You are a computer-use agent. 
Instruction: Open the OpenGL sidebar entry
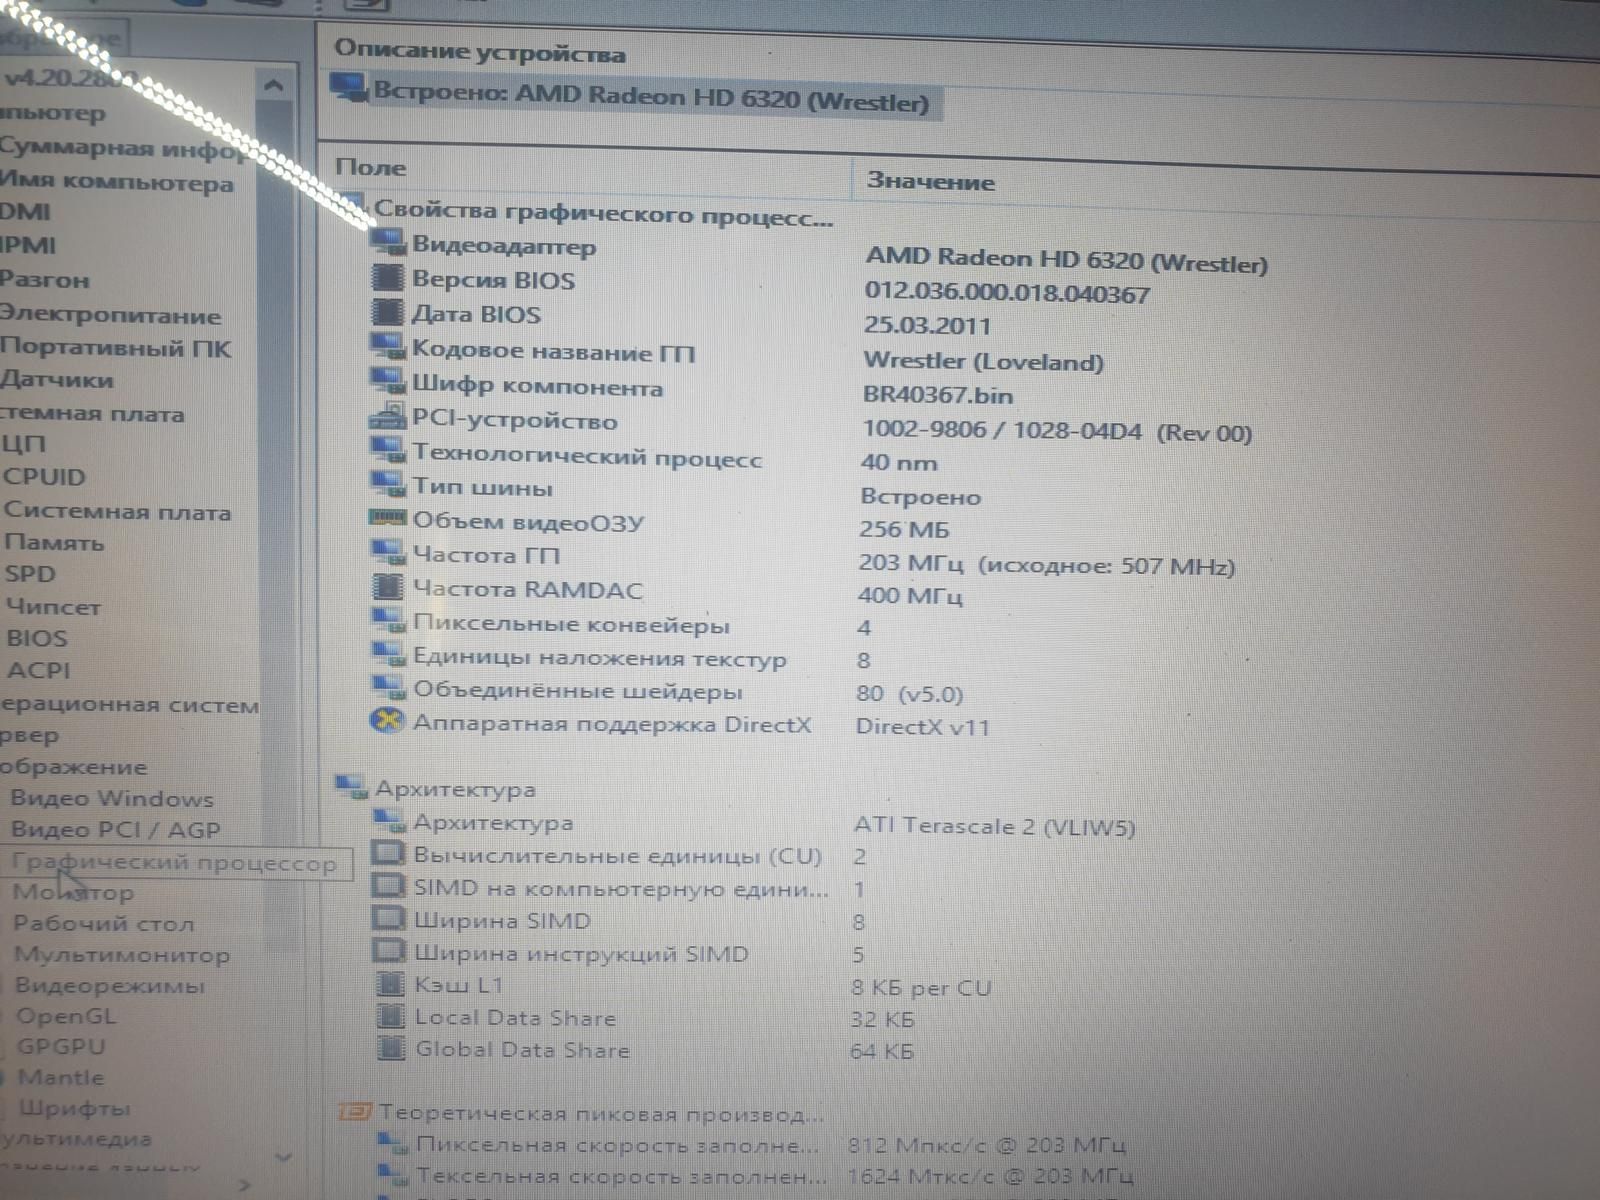[66, 1016]
